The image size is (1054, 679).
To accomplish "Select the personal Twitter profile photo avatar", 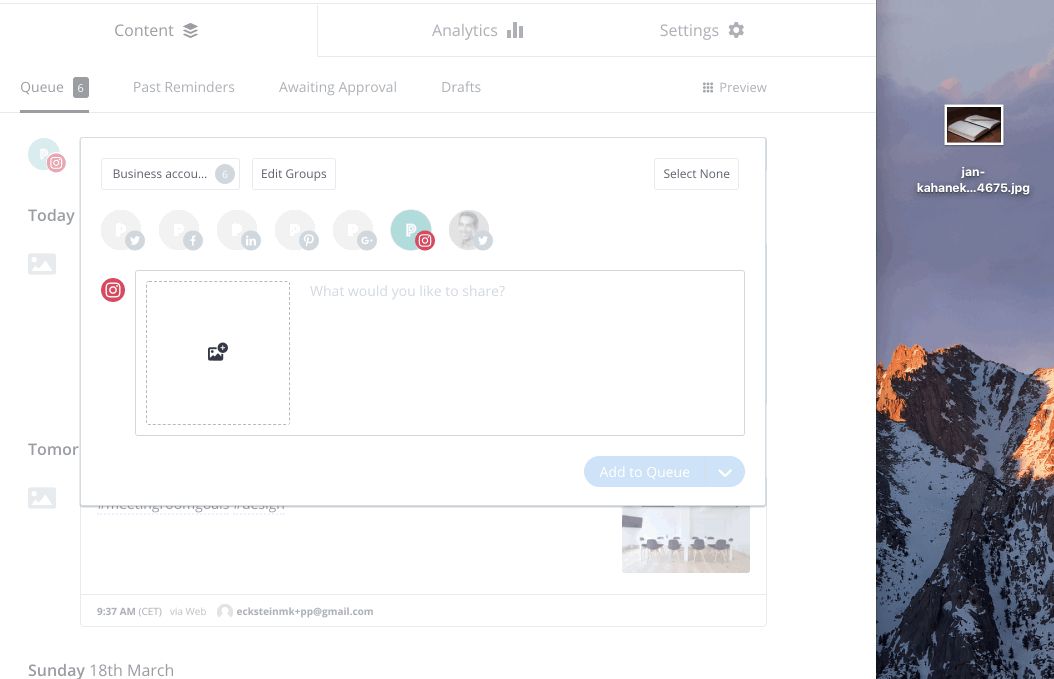I will (469, 230).
